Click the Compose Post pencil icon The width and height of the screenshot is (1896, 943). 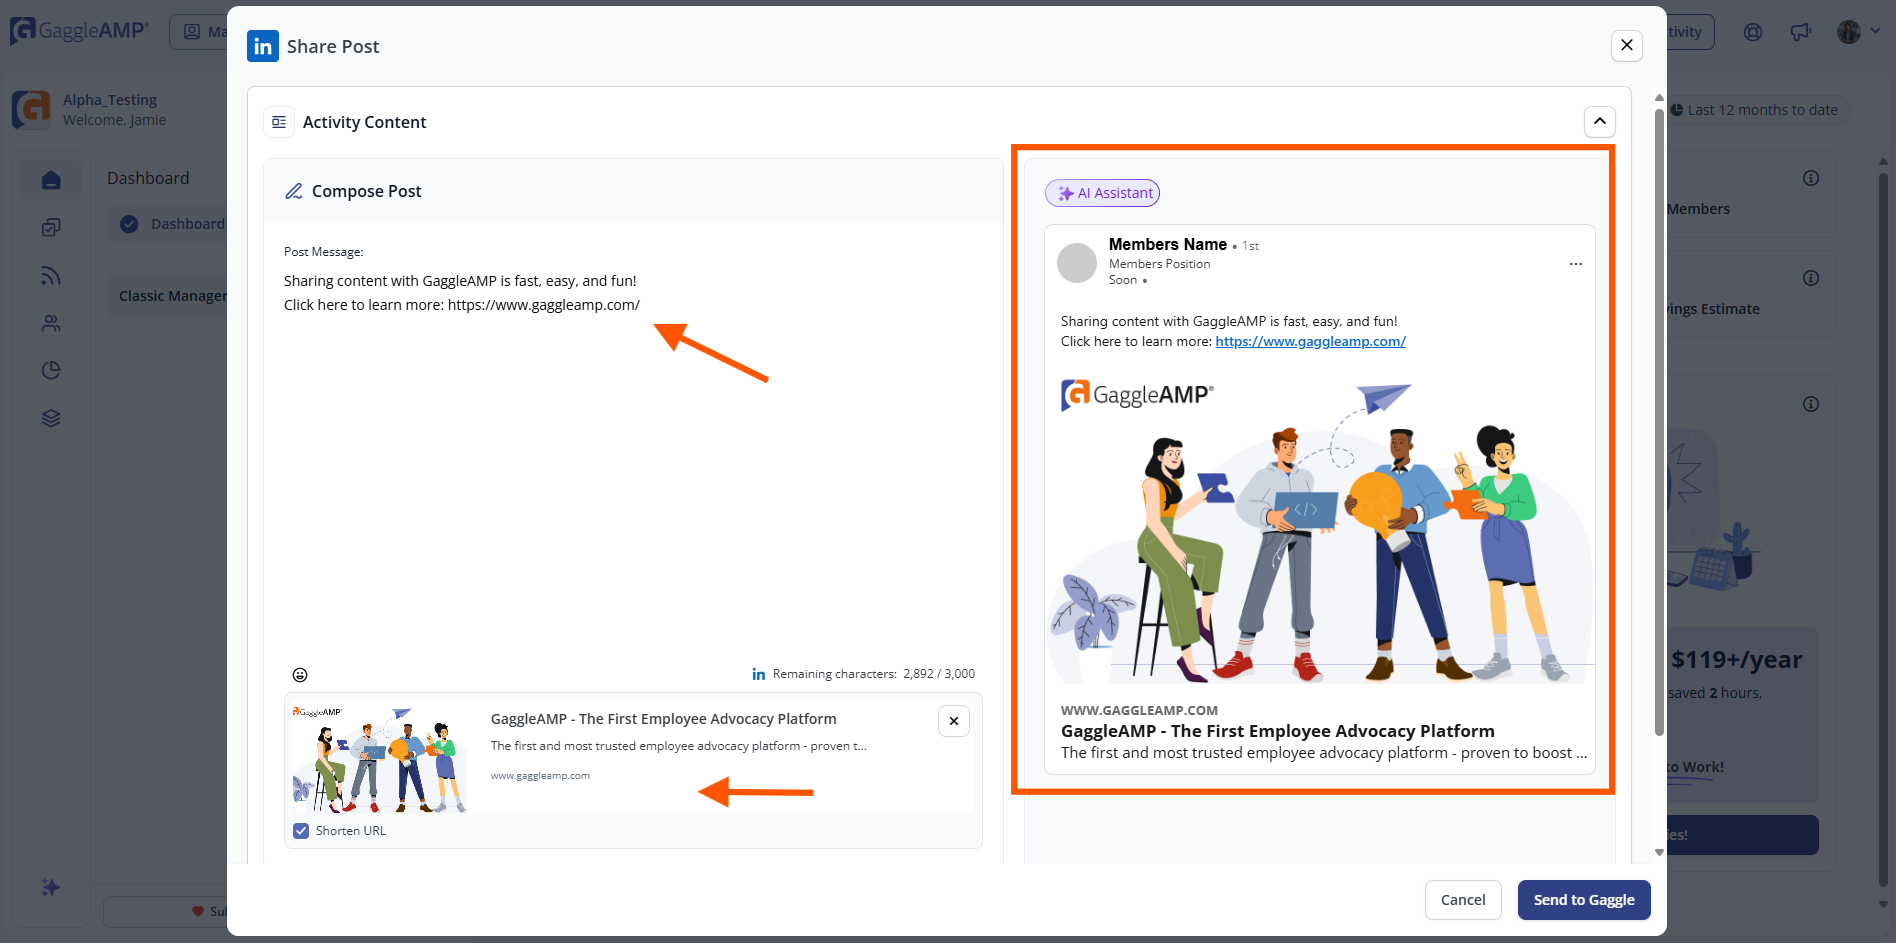[294, 191]
